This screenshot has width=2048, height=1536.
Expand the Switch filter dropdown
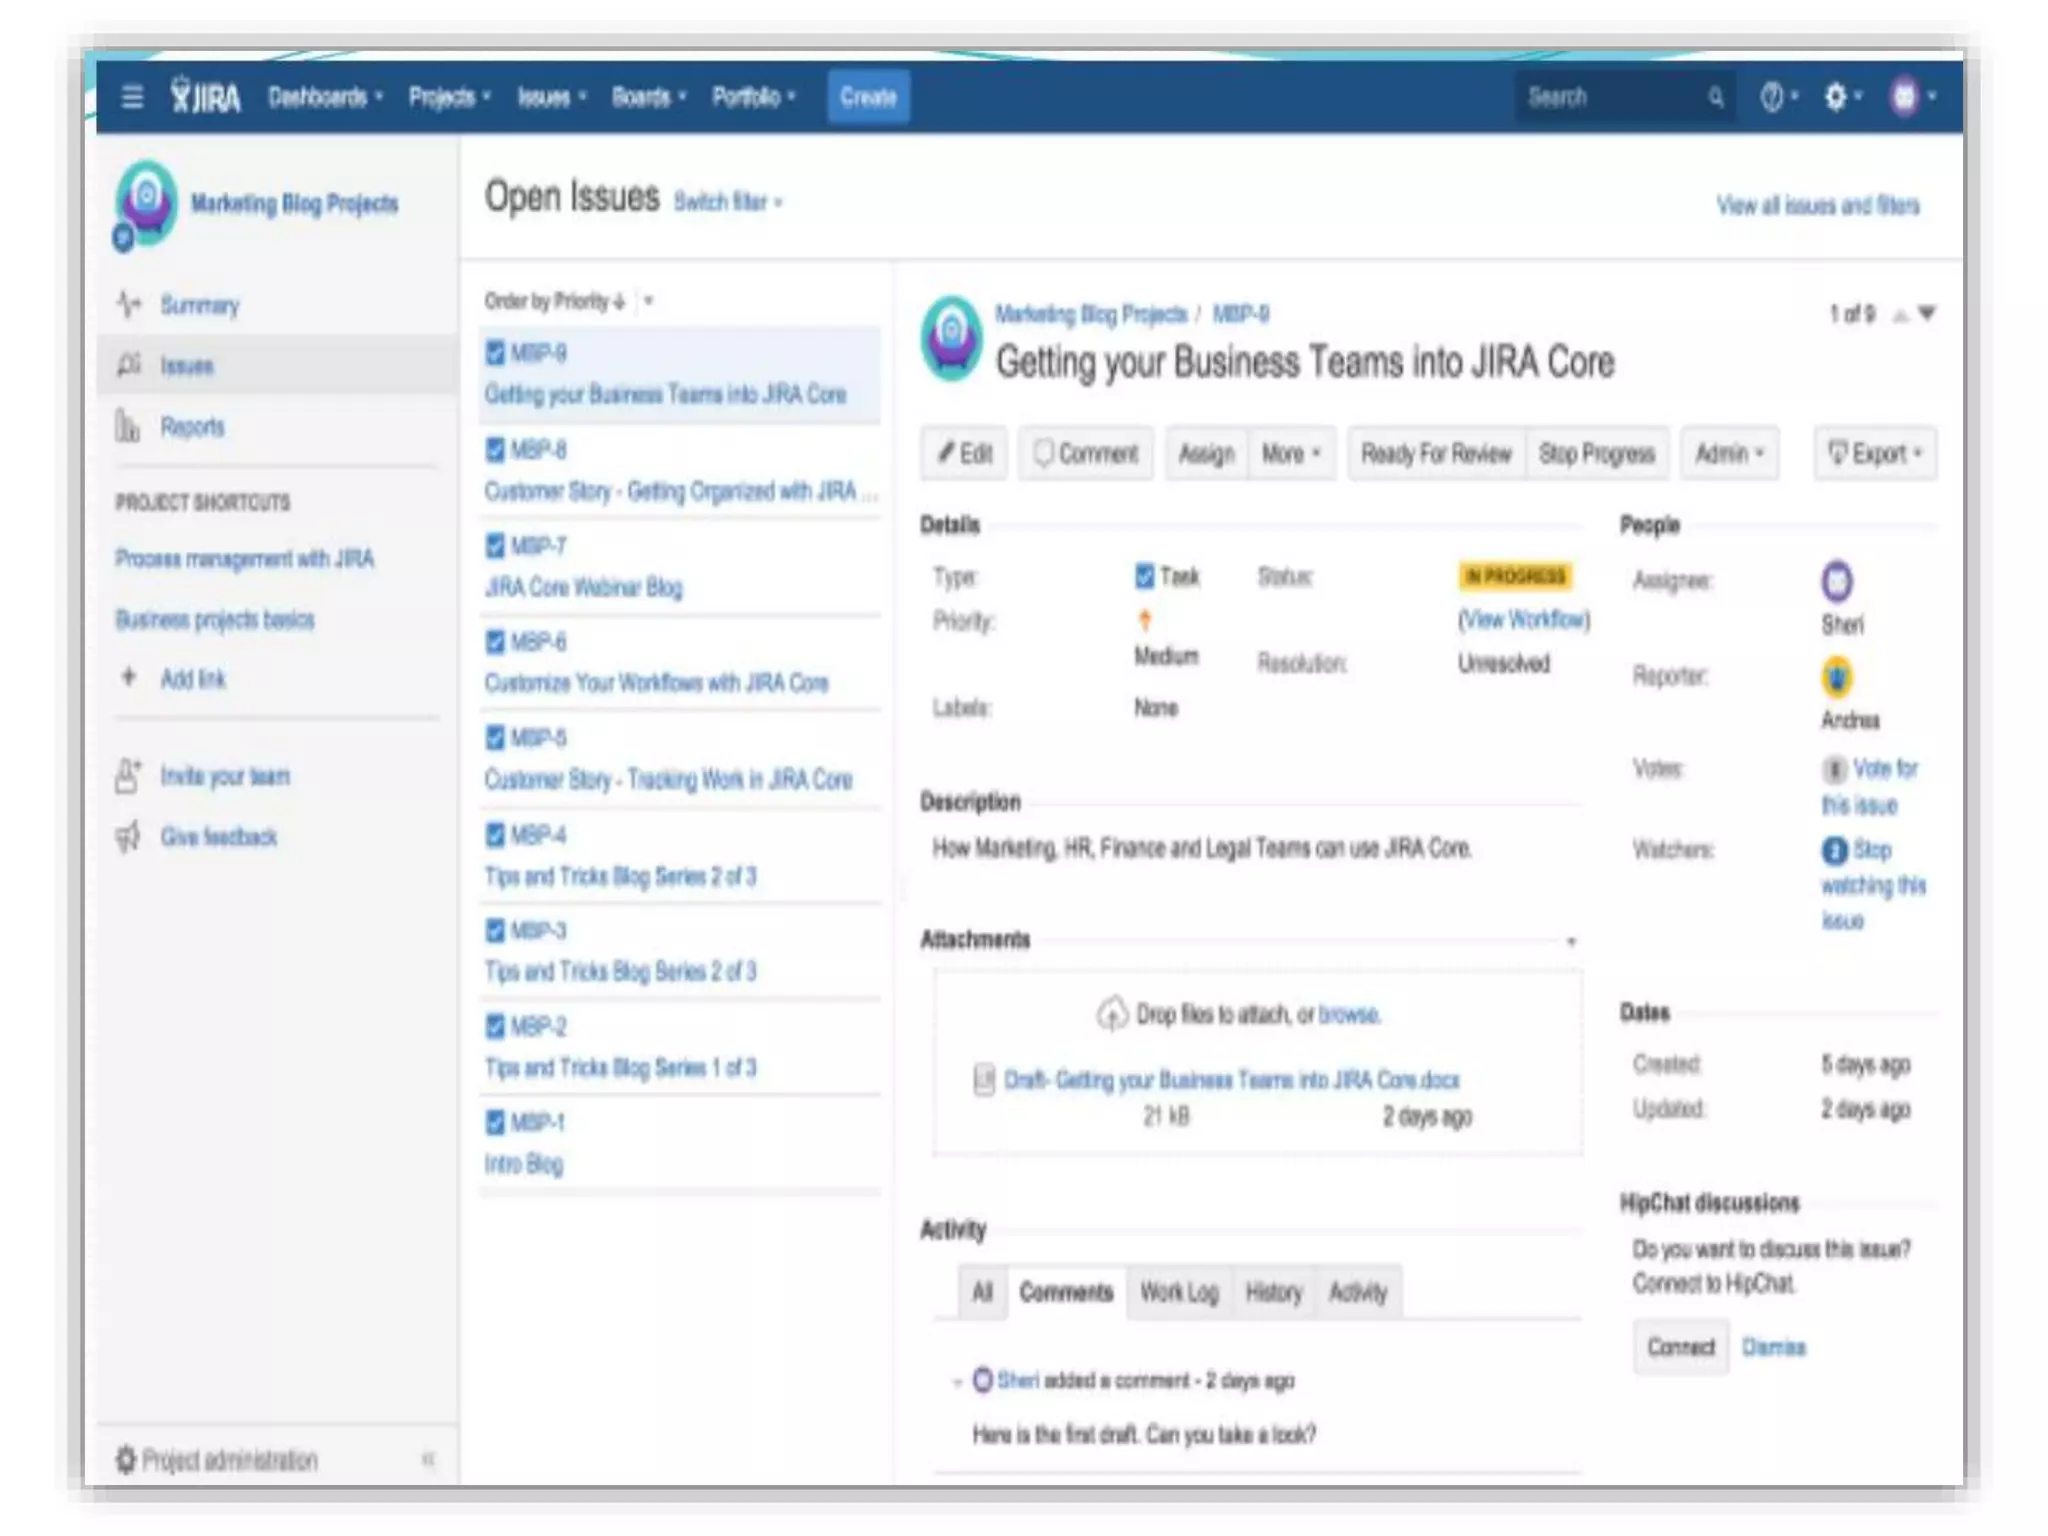point(727,202)
